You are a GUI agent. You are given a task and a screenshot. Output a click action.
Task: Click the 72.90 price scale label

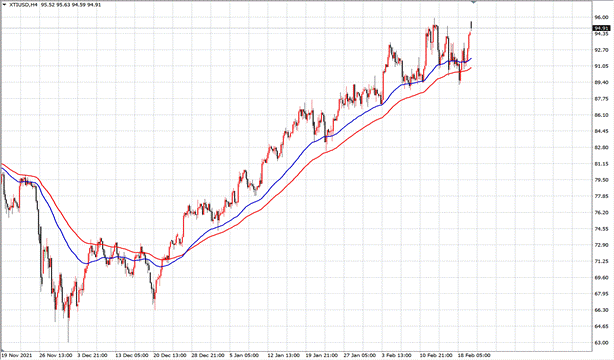601,245
